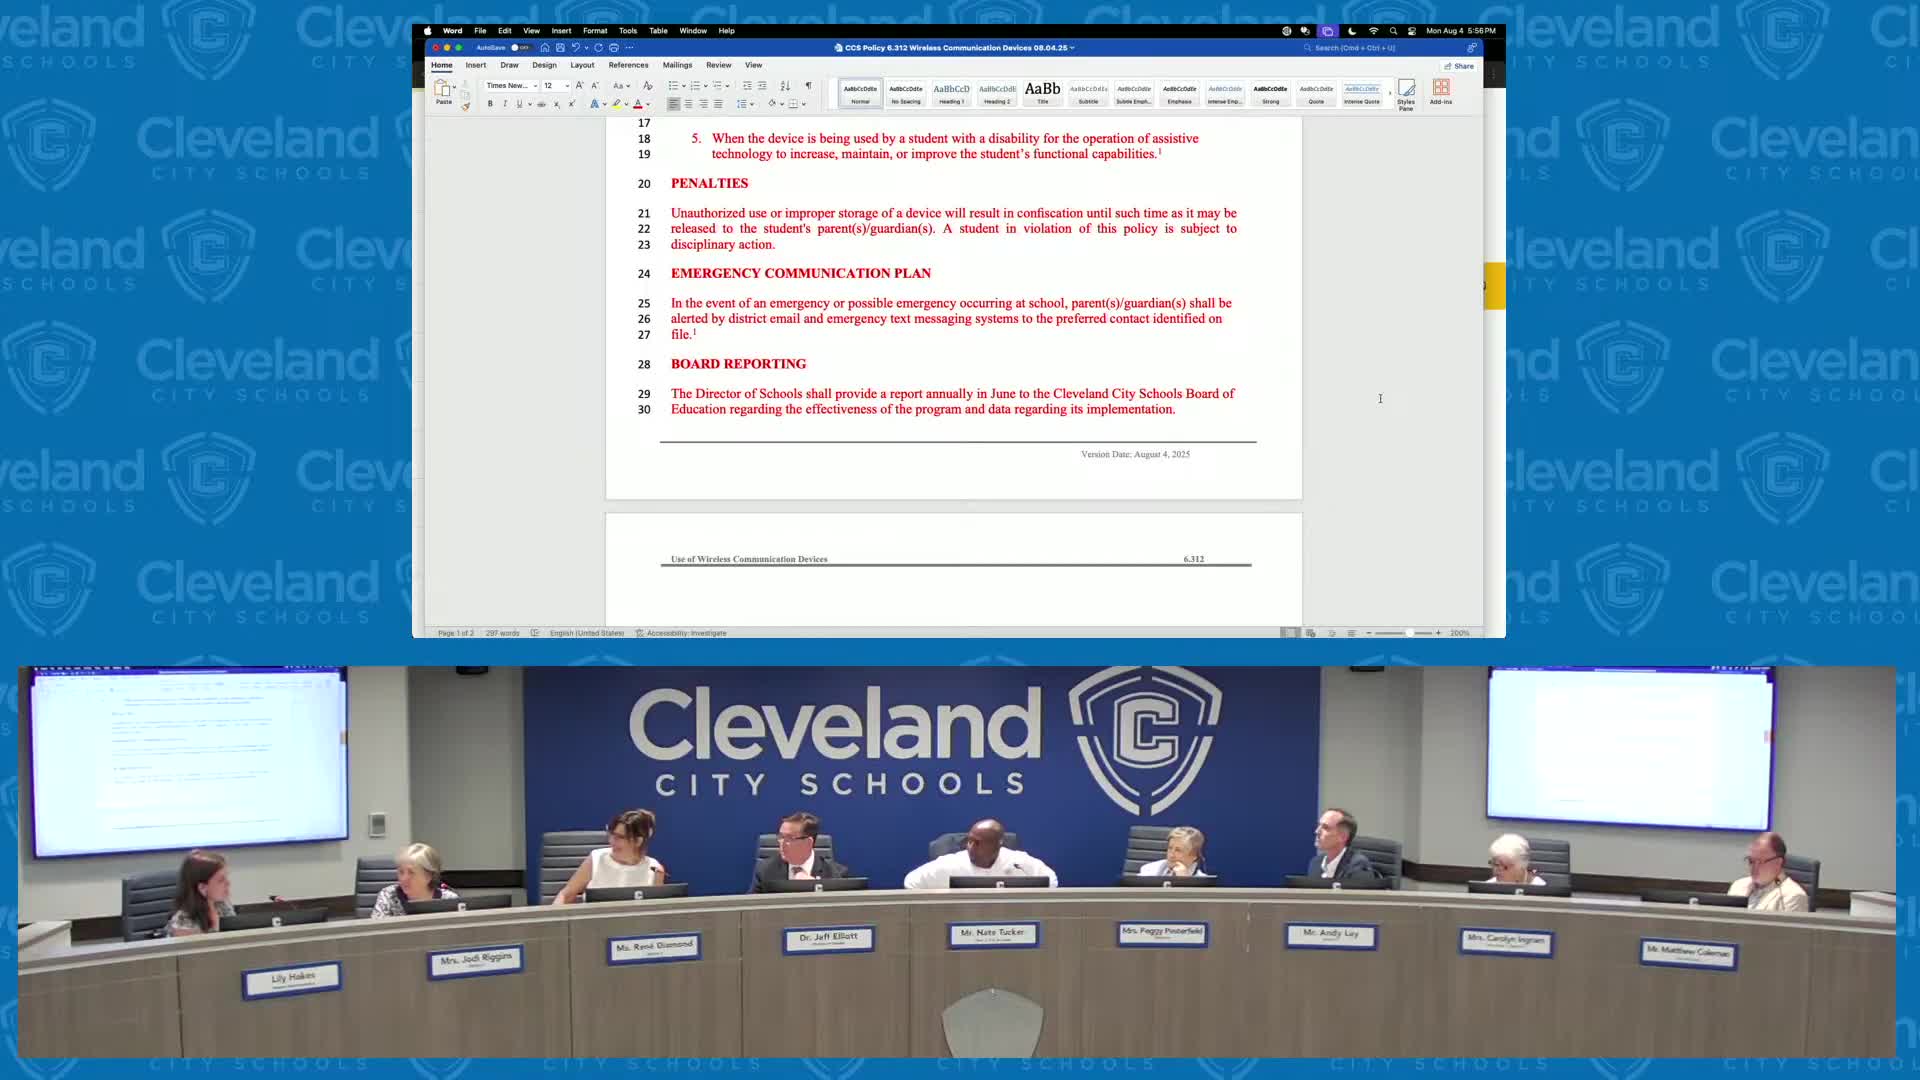1920x1080 pixels.
Task: Apply subscript formatting
Action: [x=556, y=103]
